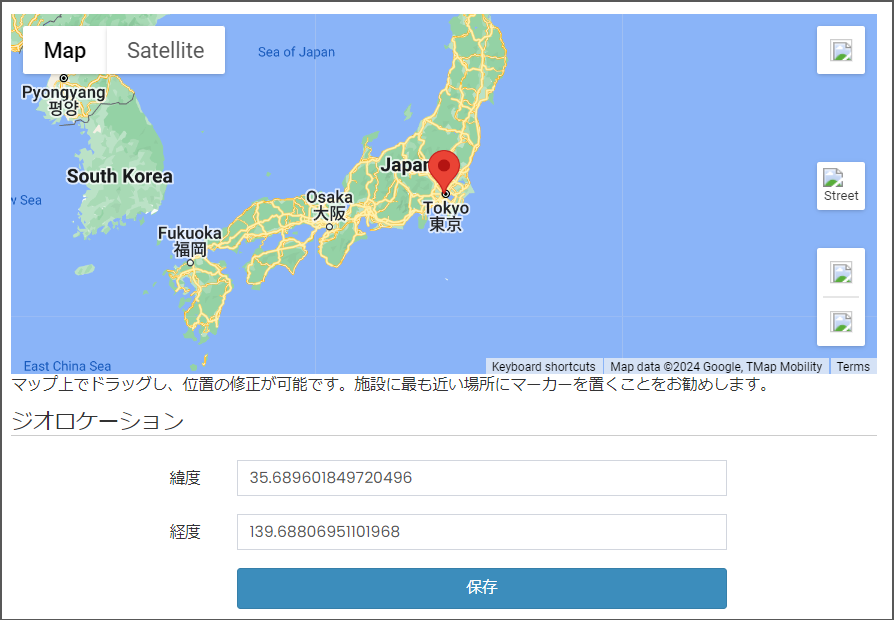Click the East China Sea label
Viewport: 894px width, 620px height.
pyautogui.click(x=67, y=366)
